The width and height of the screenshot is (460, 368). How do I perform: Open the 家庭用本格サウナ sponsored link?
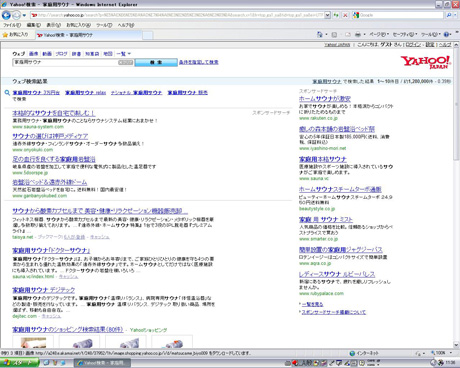(x=323, y=159)
